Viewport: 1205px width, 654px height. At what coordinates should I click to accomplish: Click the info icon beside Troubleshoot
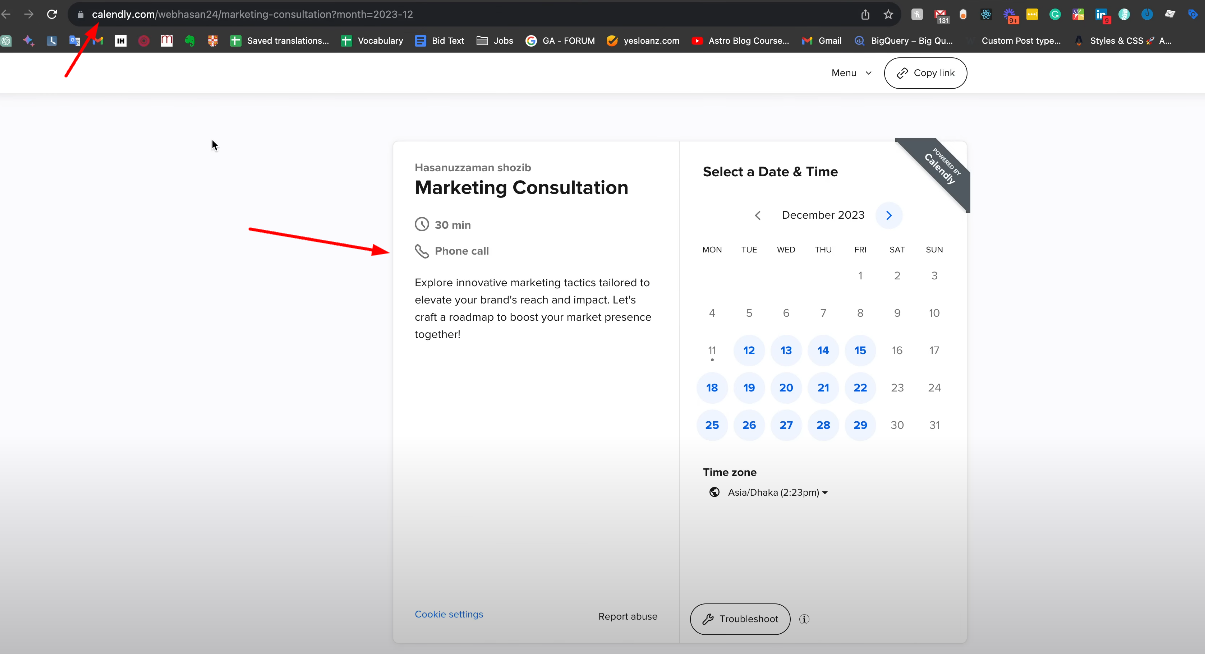[804, 619]
